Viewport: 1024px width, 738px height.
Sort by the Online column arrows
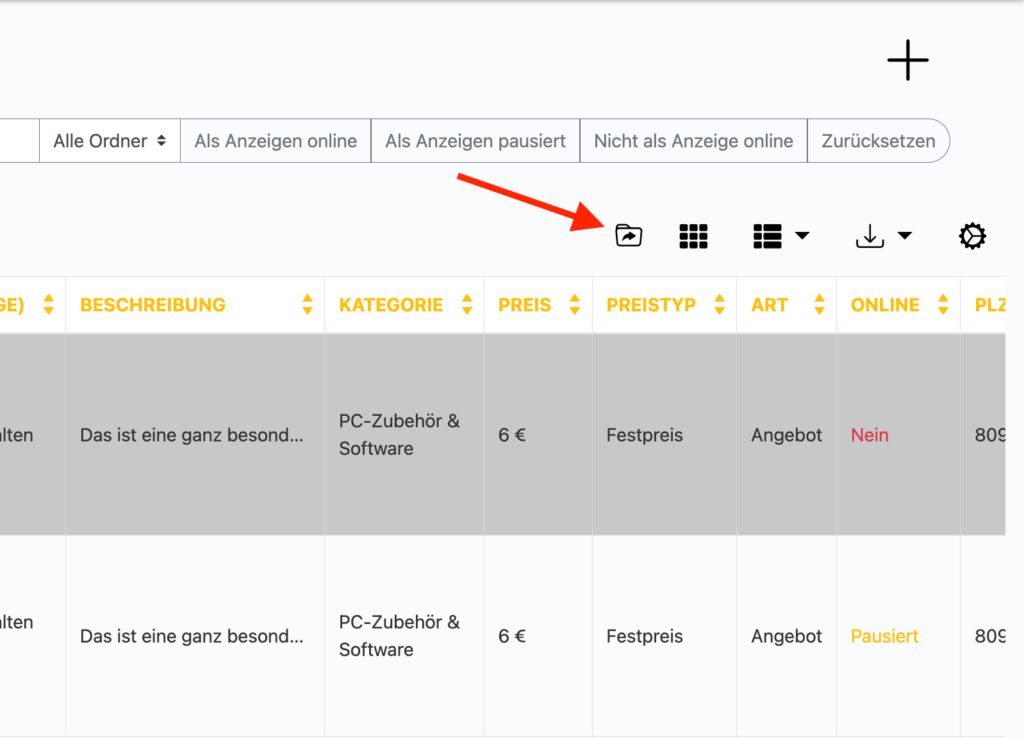click(943, 304)
